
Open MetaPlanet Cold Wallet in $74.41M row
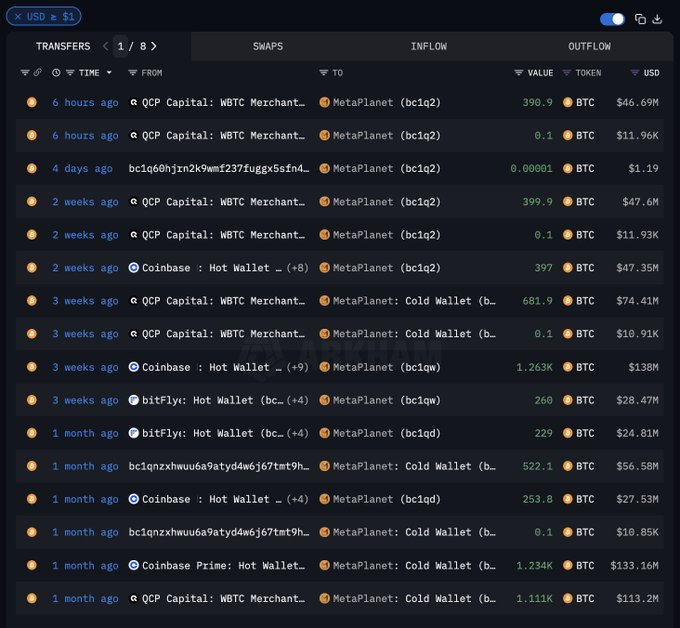coord(414,301)
